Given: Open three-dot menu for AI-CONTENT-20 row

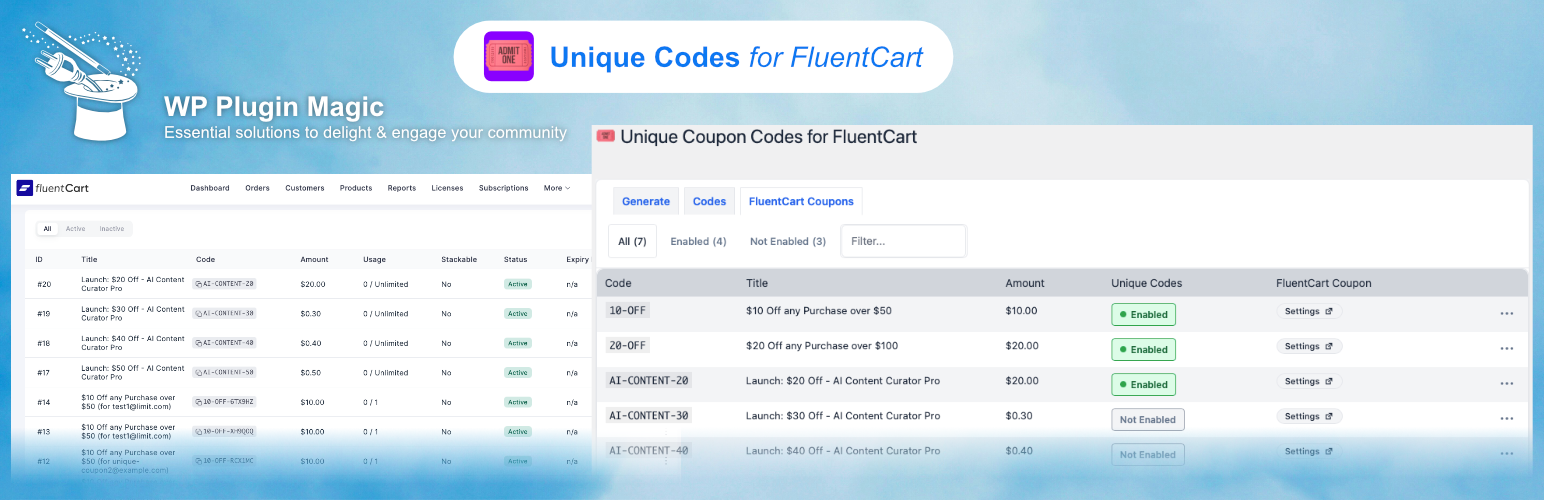Looking at the screenshot, I should pyautogui.click(x=1507, y=384).
